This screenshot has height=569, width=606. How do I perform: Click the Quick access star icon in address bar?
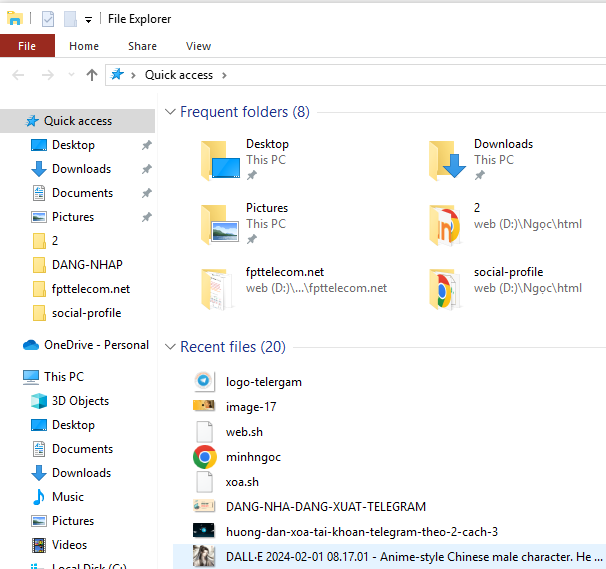117,74
